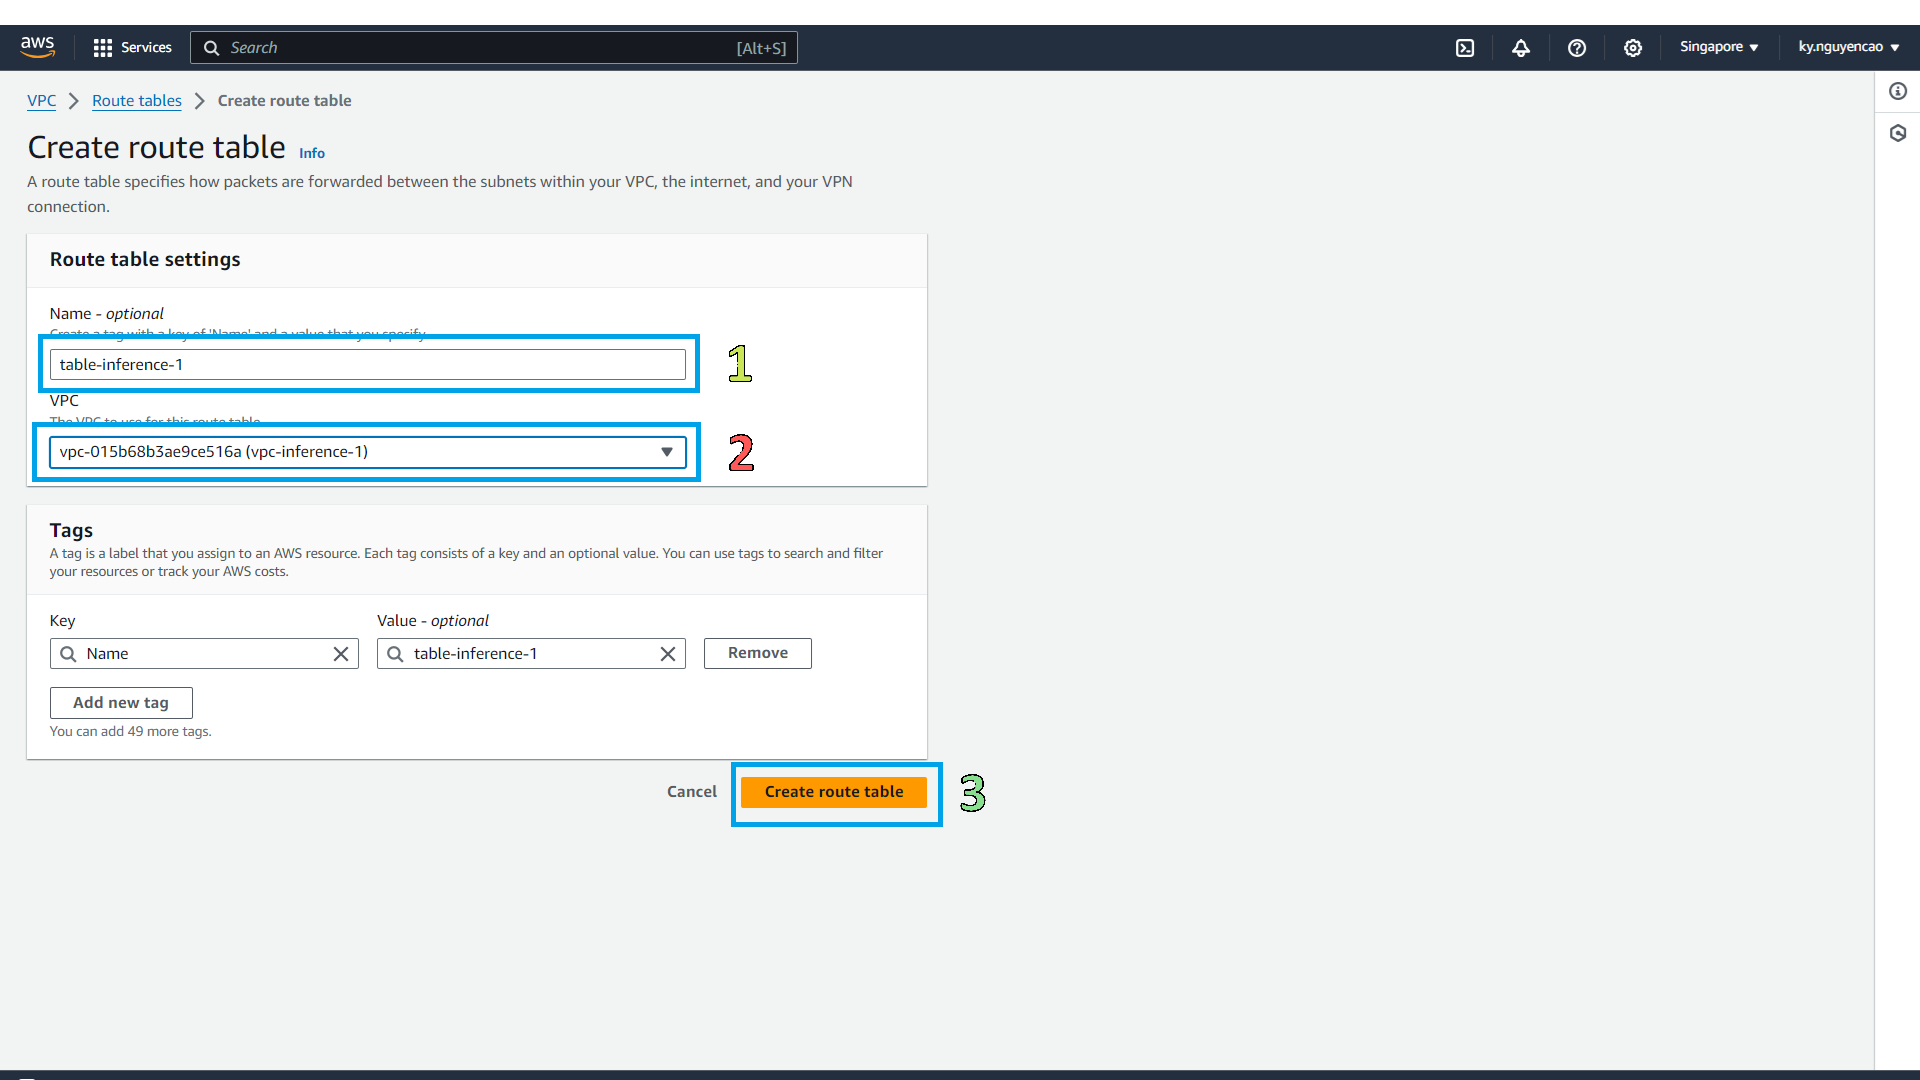Focus the tag Value input field
This screenshot has height=1080, width=1920.
coord(531,654)
